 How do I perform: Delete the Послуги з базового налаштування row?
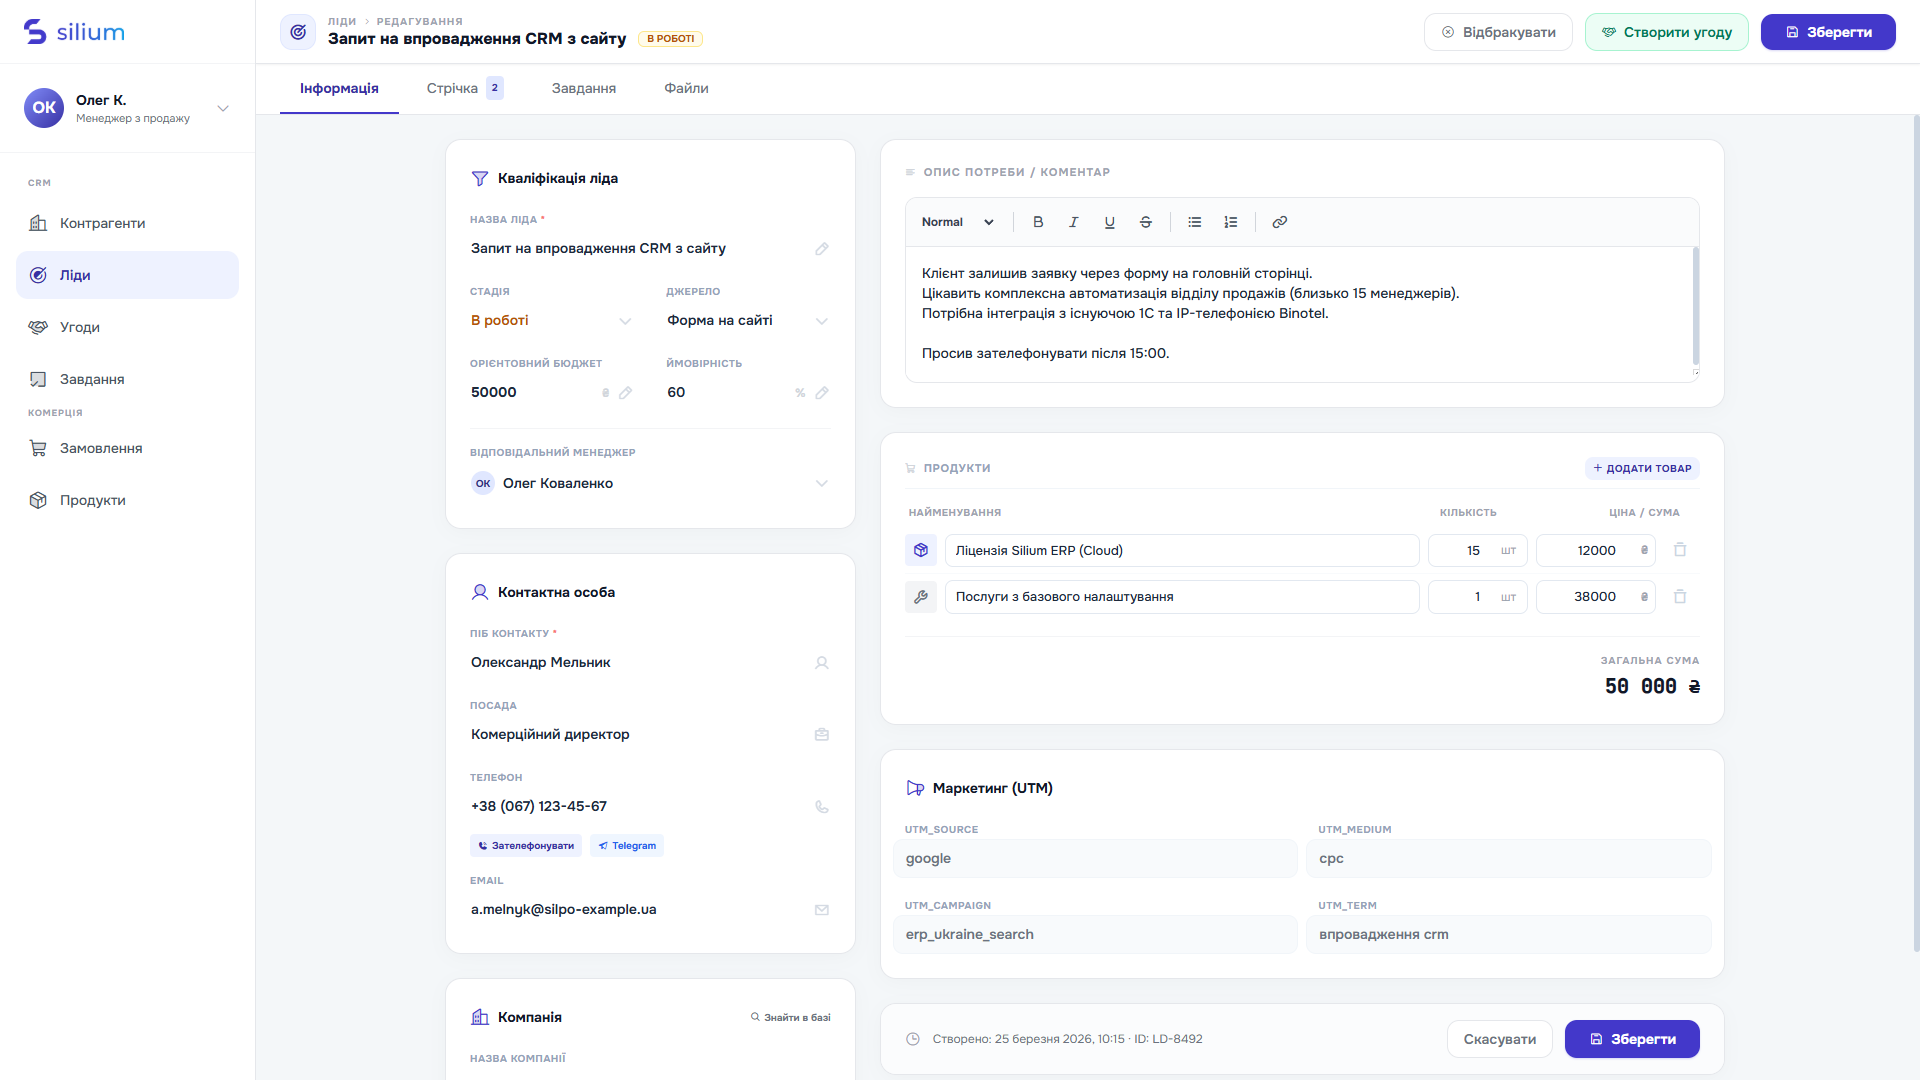pyautogui.click(x=1680, y=597)
